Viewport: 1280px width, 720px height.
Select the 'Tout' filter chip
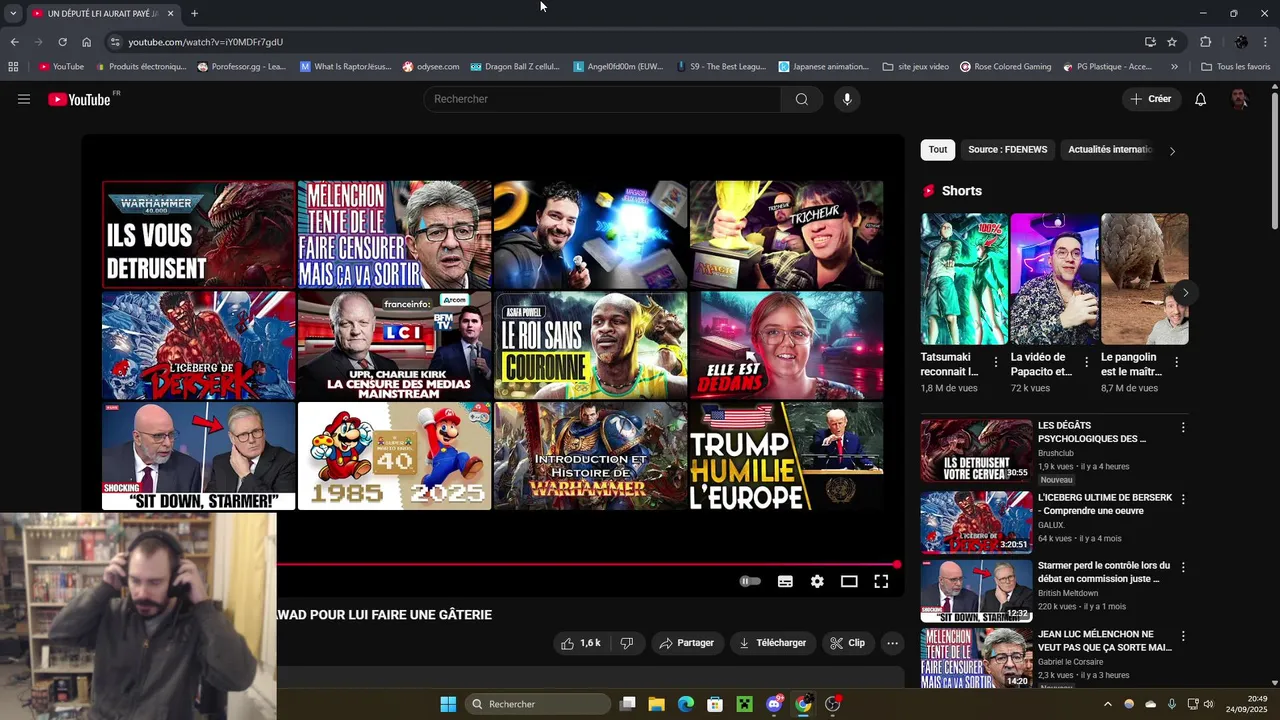pyautogui.click(x=937, y=150)
